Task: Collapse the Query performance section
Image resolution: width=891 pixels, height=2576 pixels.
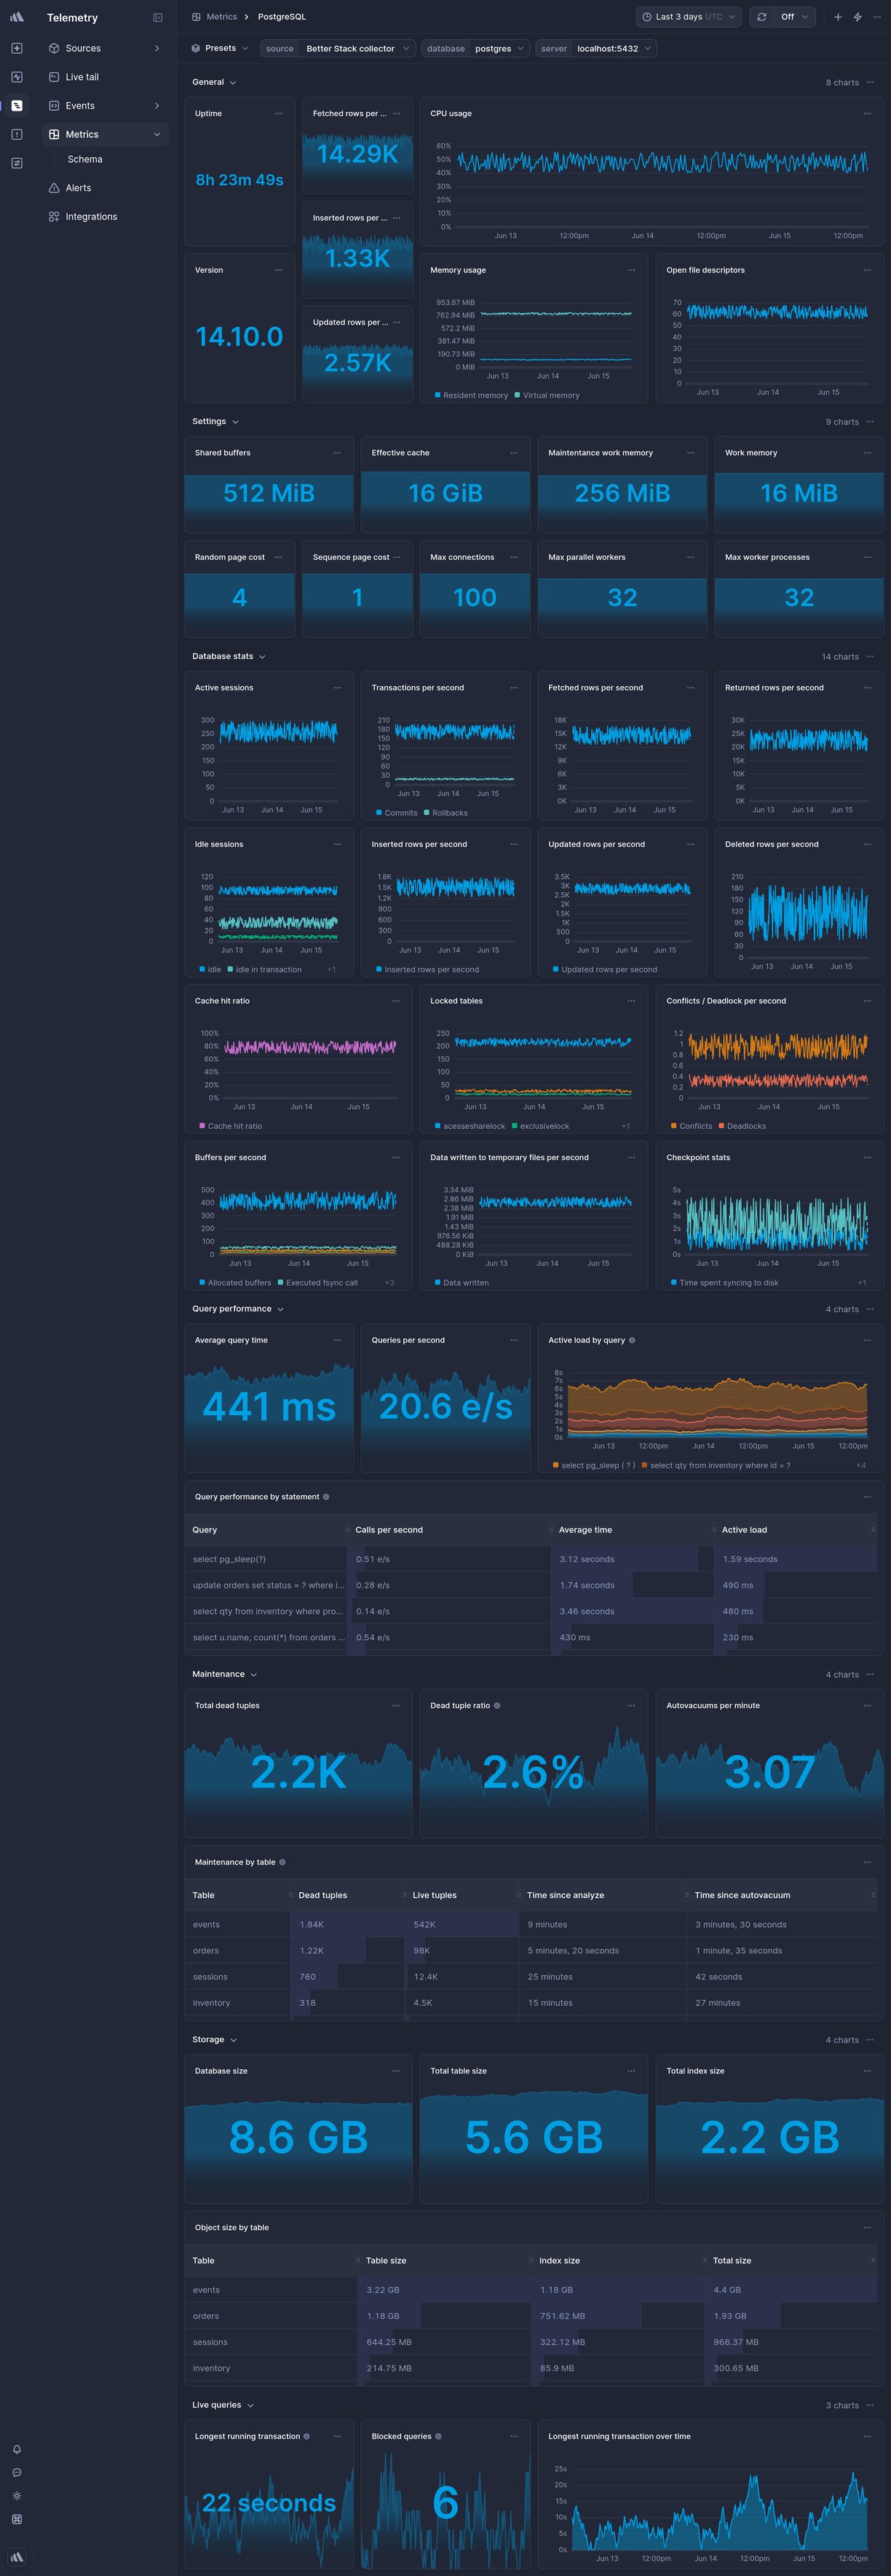Action: 238,1308
